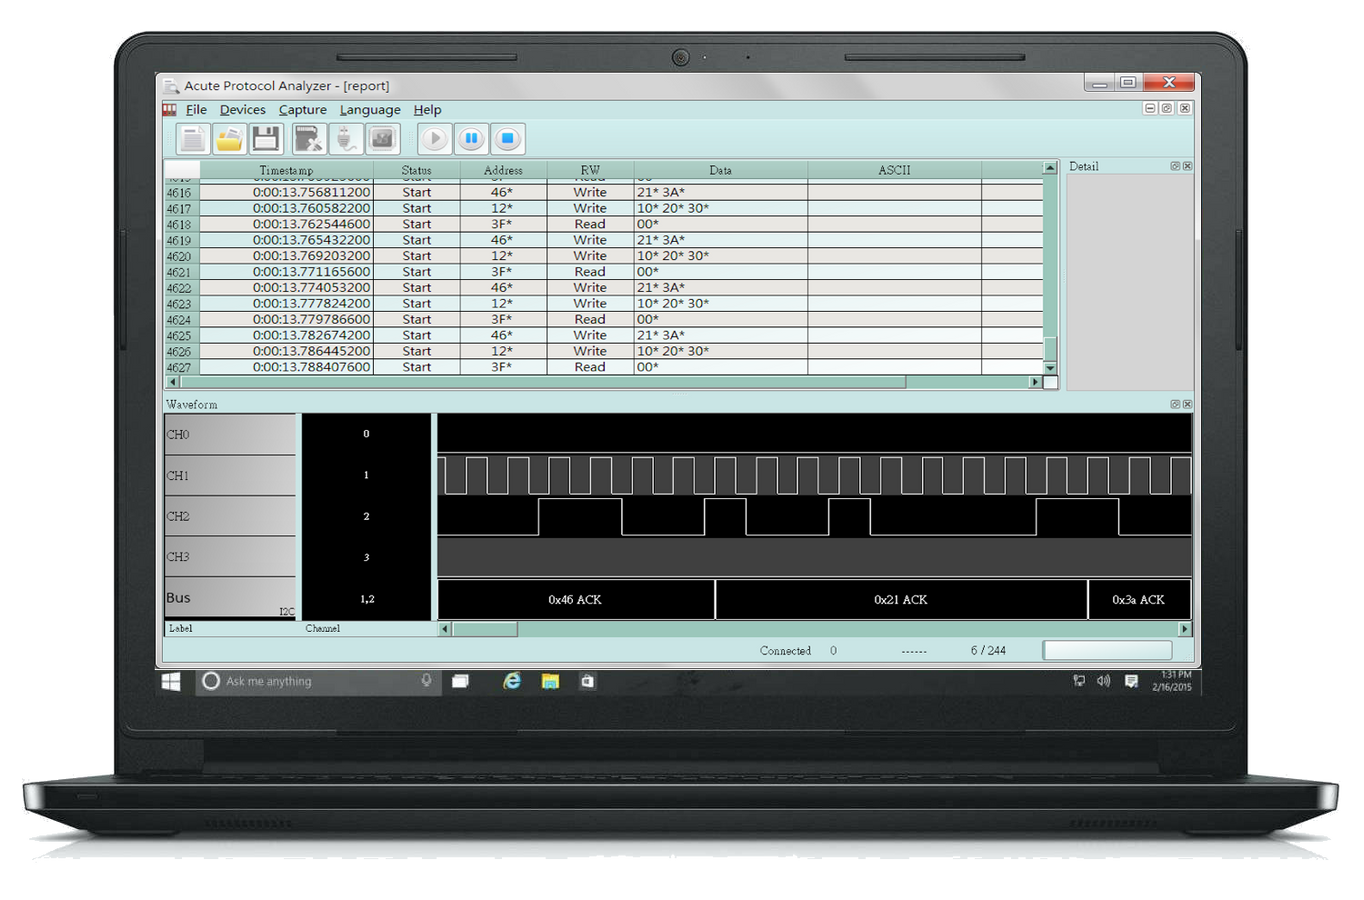This screenshot has height=900, width=1364.
Task: Open the chip device settings icon
Action: point(382,139)
